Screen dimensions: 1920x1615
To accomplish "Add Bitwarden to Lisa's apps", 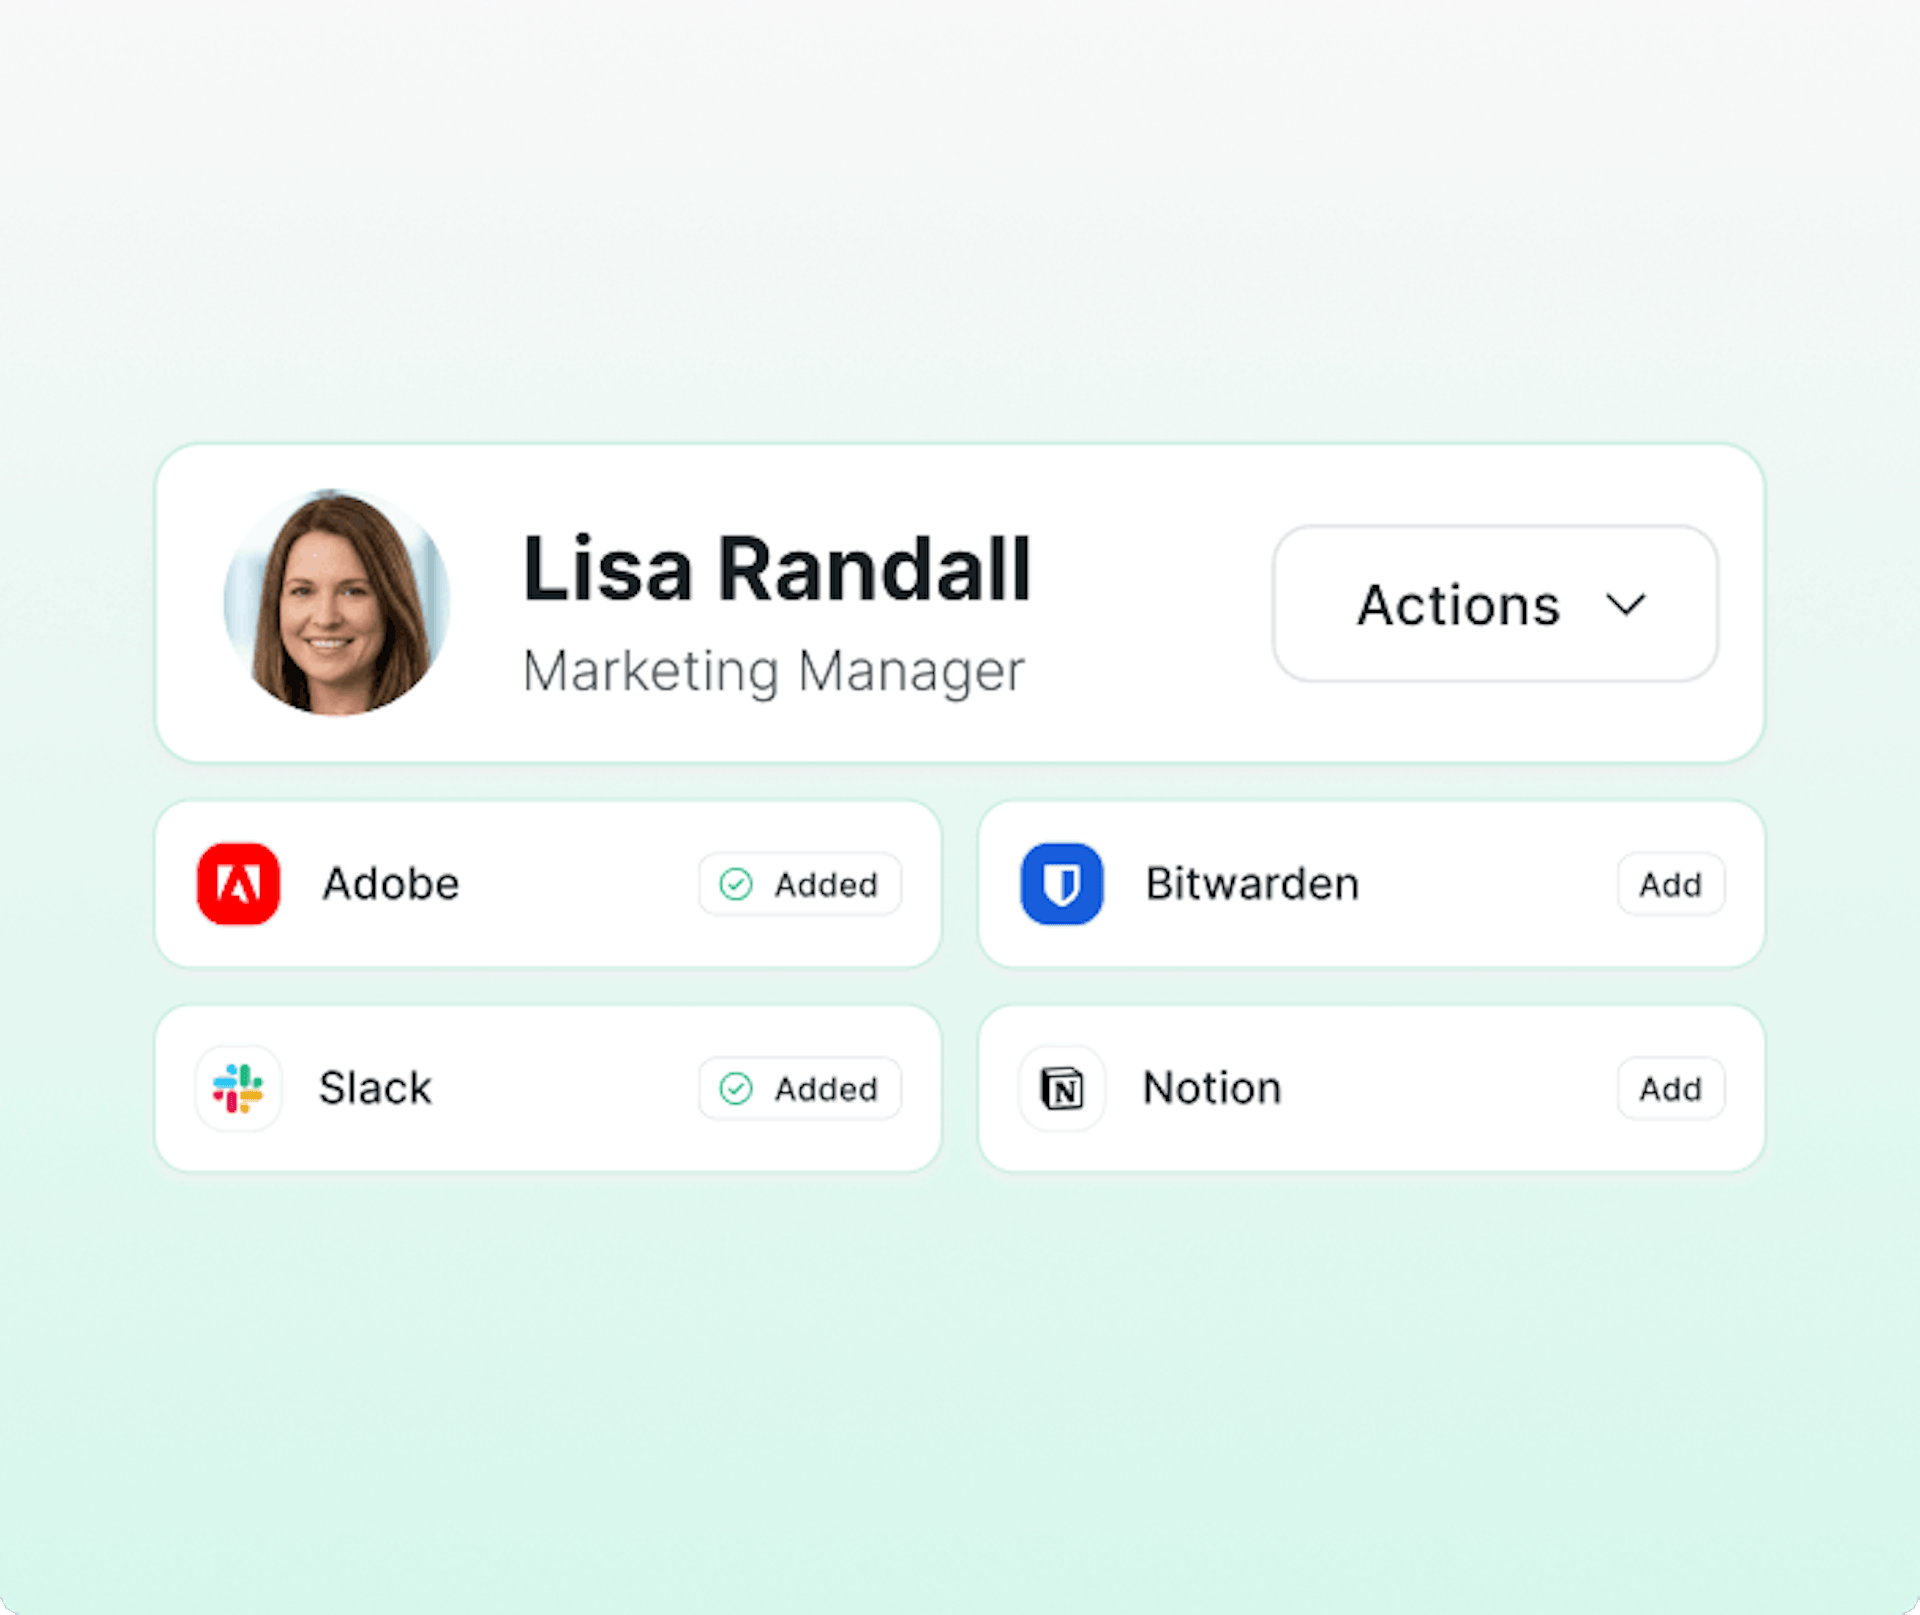I will [x=1671, y=884].
